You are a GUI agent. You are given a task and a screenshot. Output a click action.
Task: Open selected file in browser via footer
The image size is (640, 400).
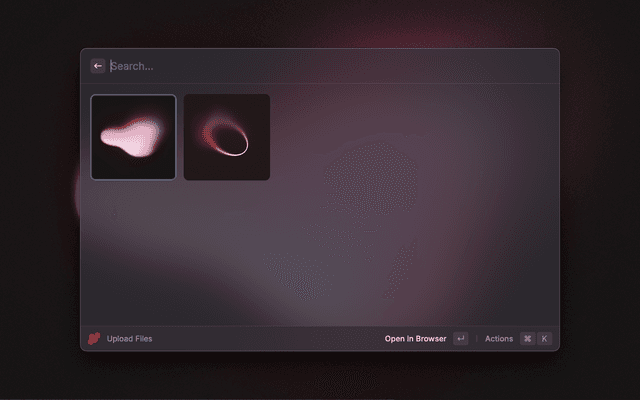click(415, 339)
